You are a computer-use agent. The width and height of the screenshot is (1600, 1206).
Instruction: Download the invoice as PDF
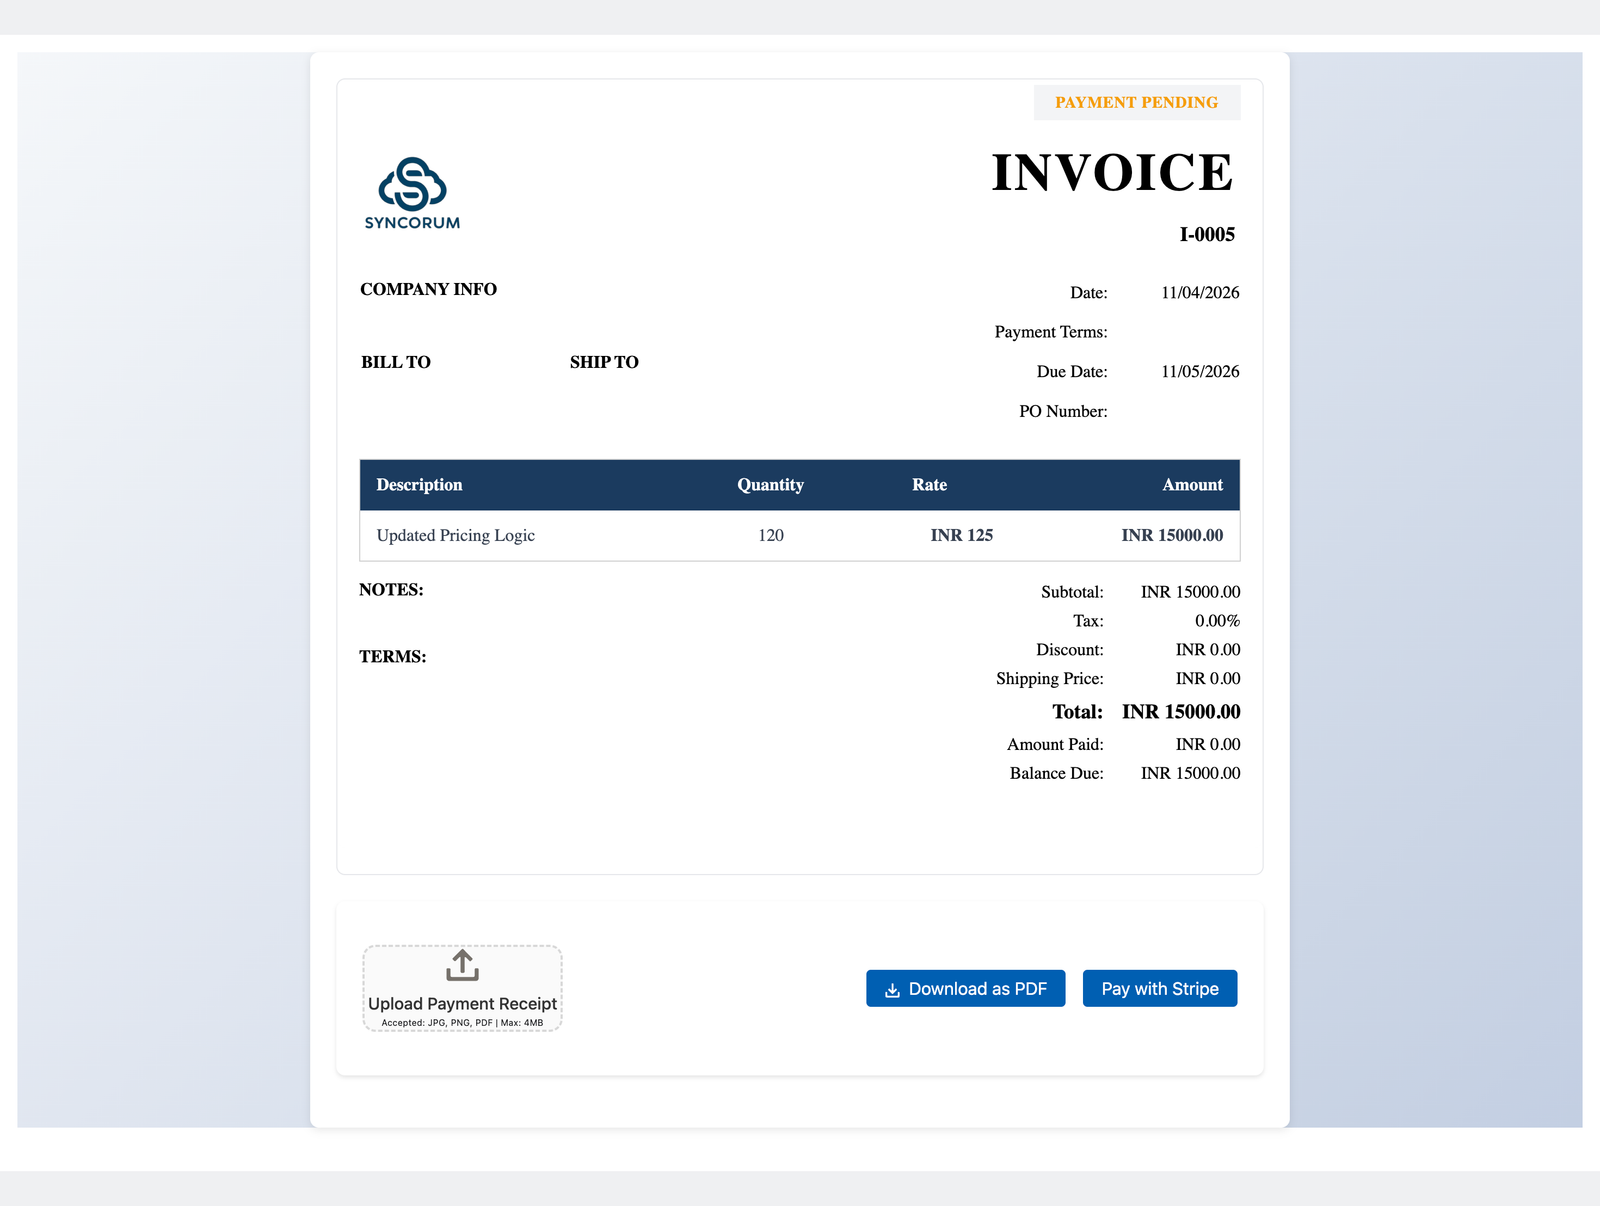[965, 988]
